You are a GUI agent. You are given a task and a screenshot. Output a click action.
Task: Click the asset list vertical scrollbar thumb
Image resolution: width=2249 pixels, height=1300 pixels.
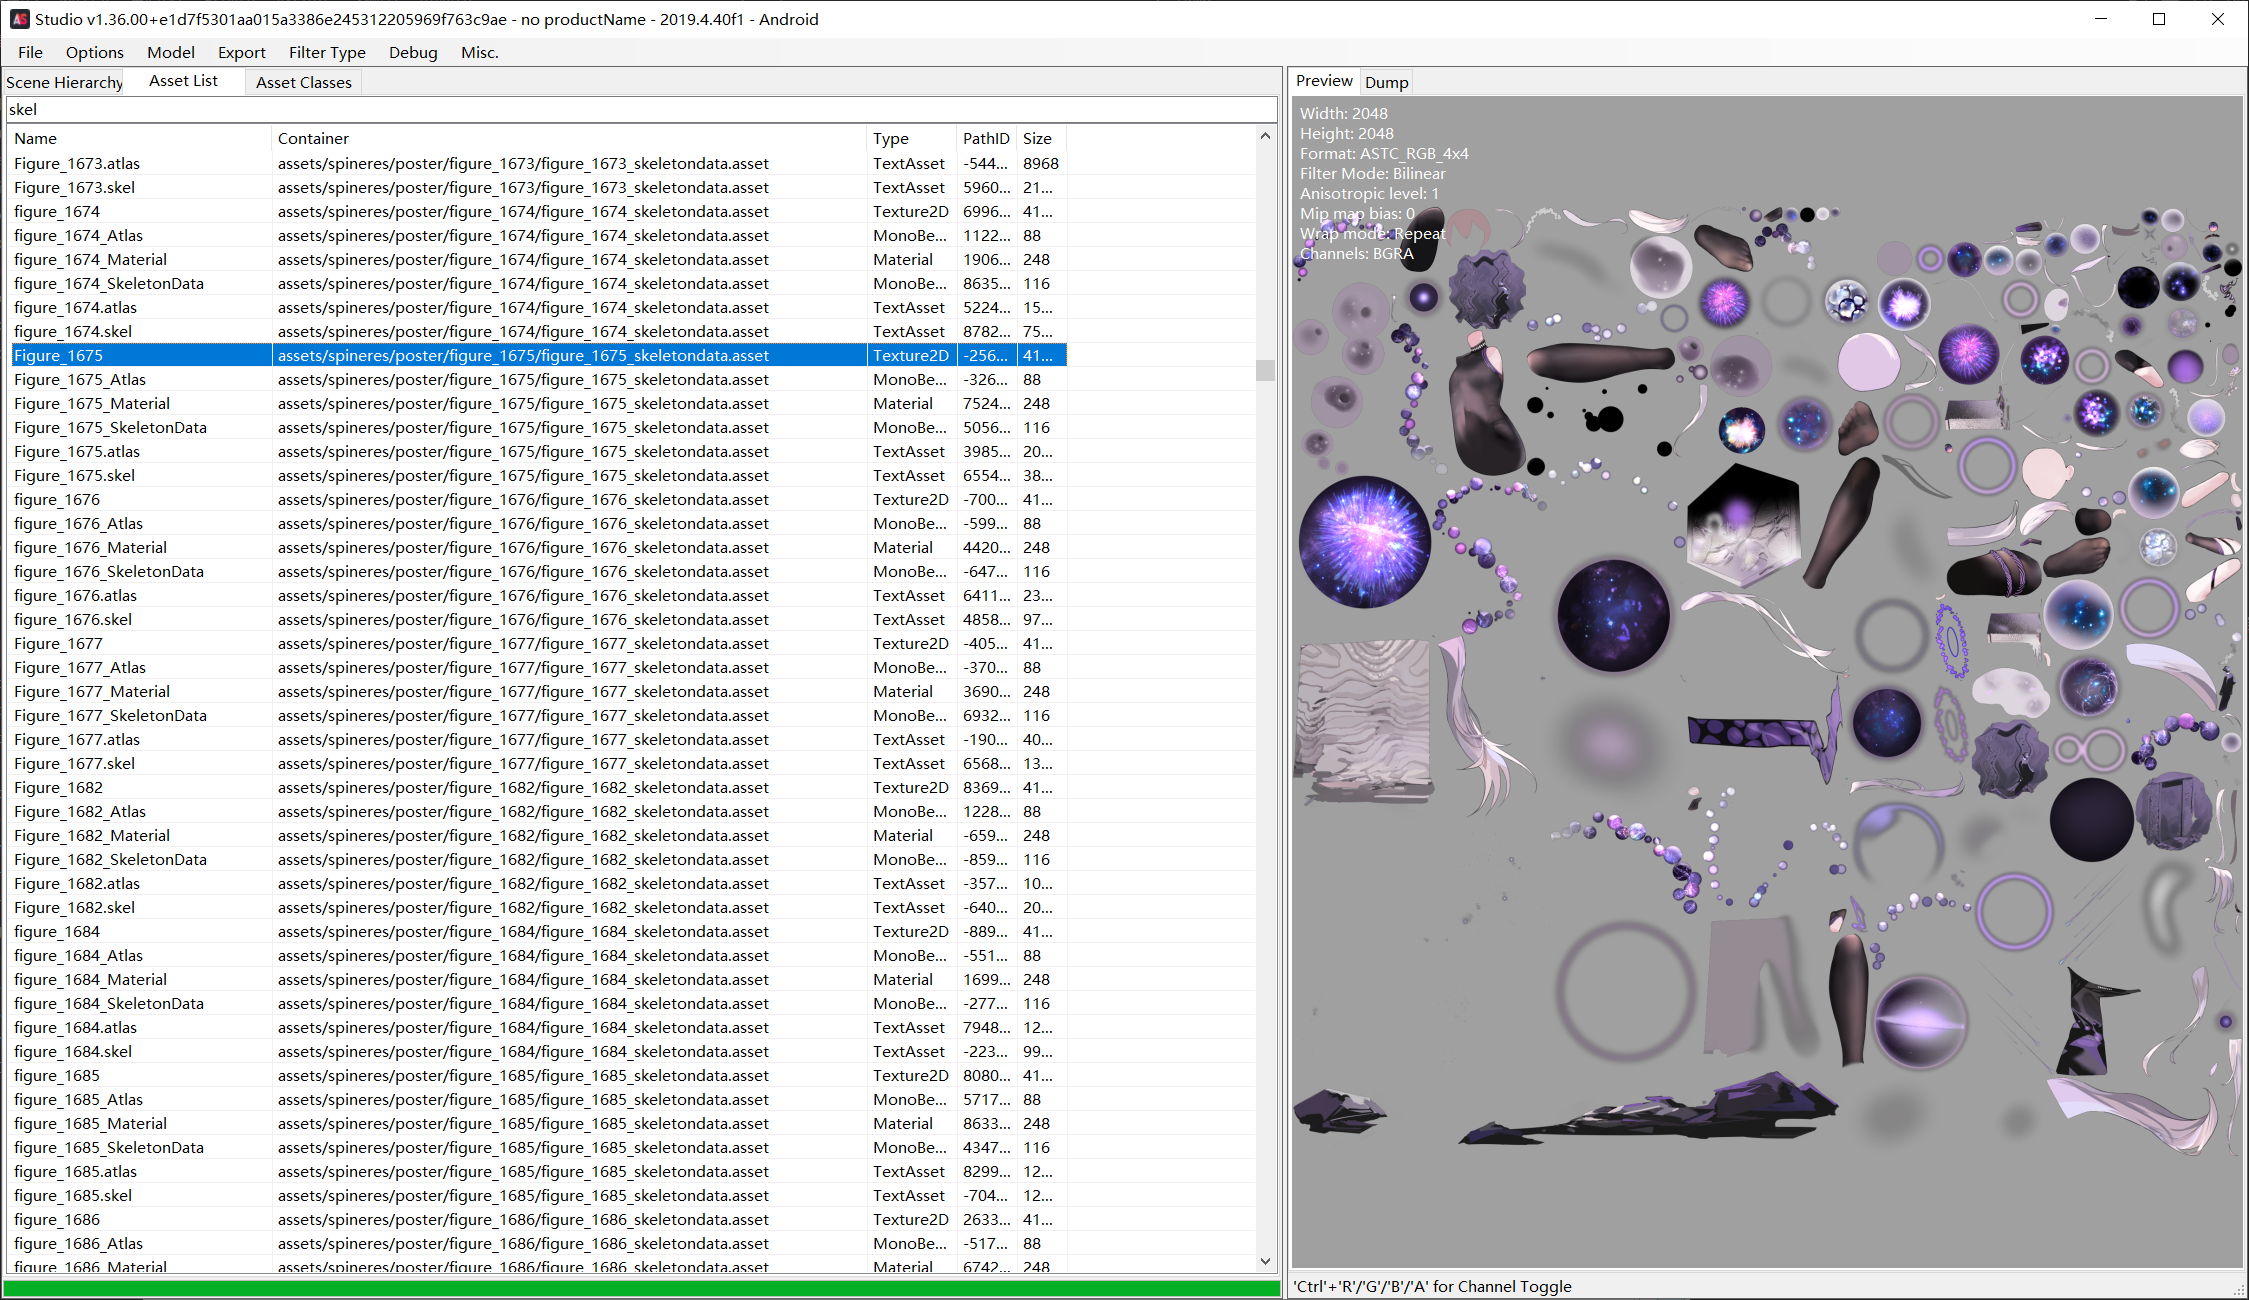(1265, 370)
